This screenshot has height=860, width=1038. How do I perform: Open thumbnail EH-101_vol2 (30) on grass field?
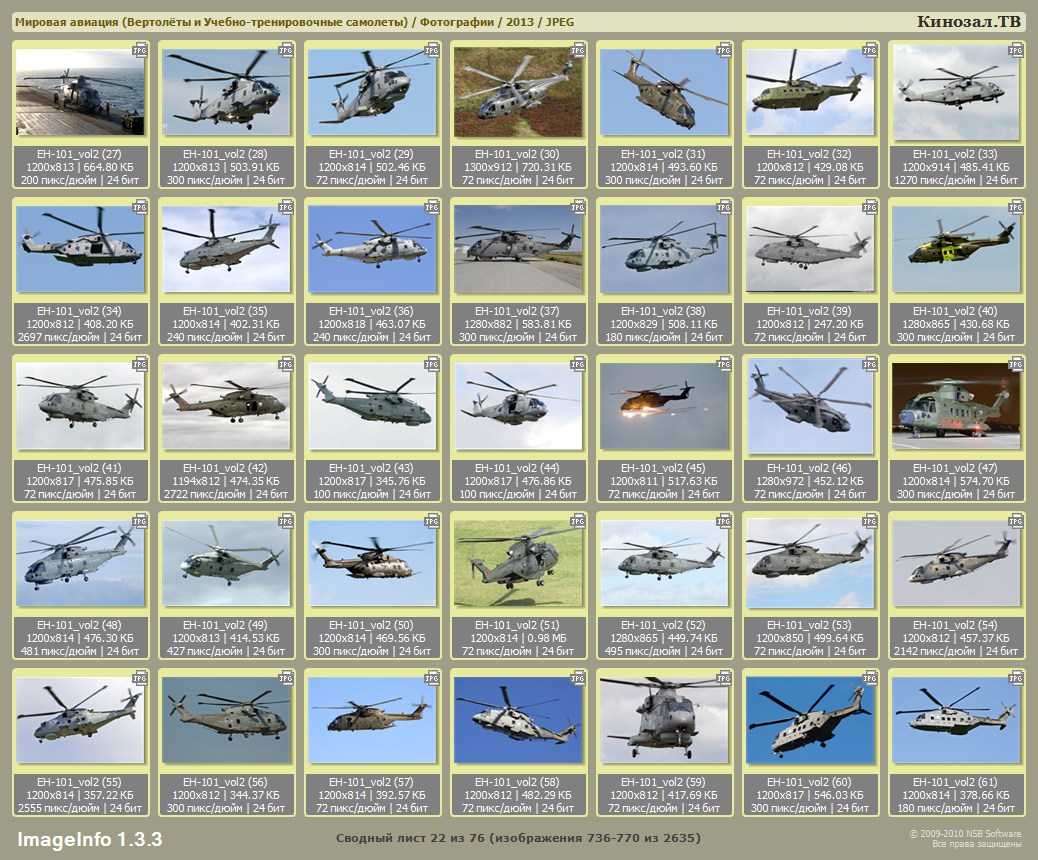click(518, 92)
